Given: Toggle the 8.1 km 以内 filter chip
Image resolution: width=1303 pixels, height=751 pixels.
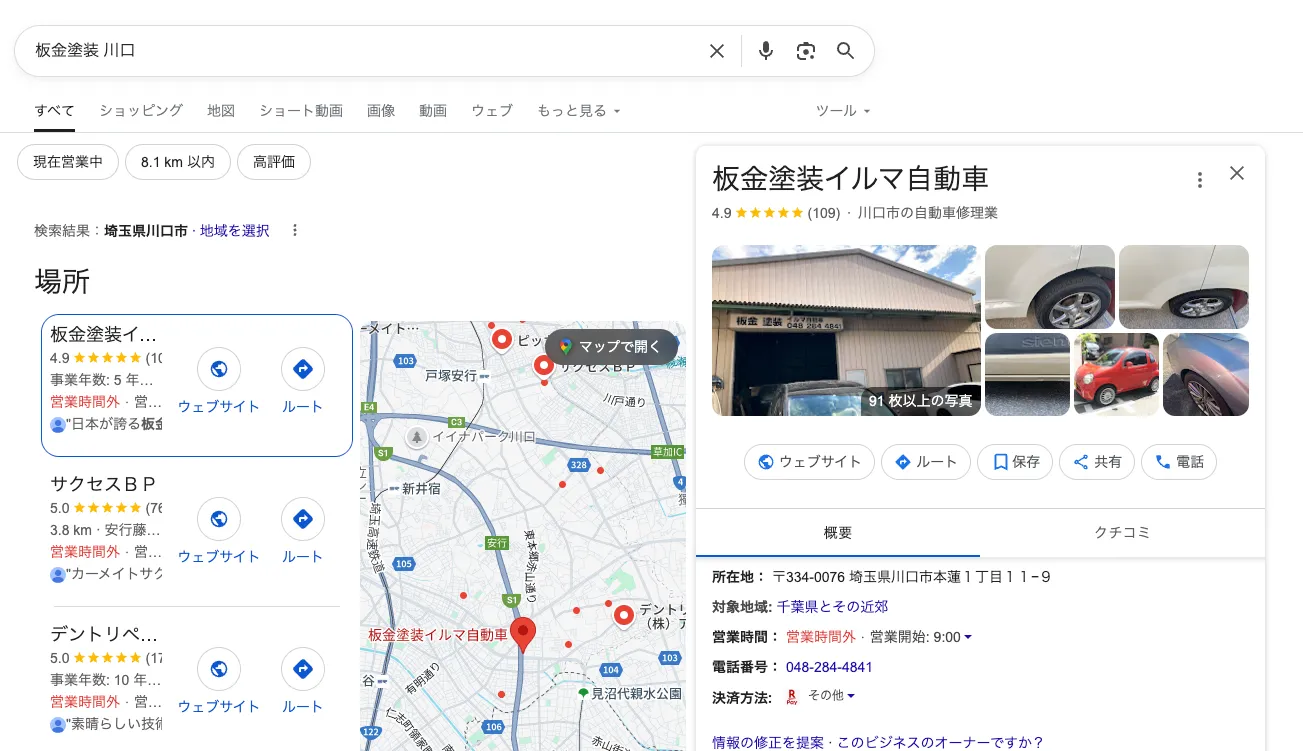Looking at the screenshot, I should tap(178, 161).
